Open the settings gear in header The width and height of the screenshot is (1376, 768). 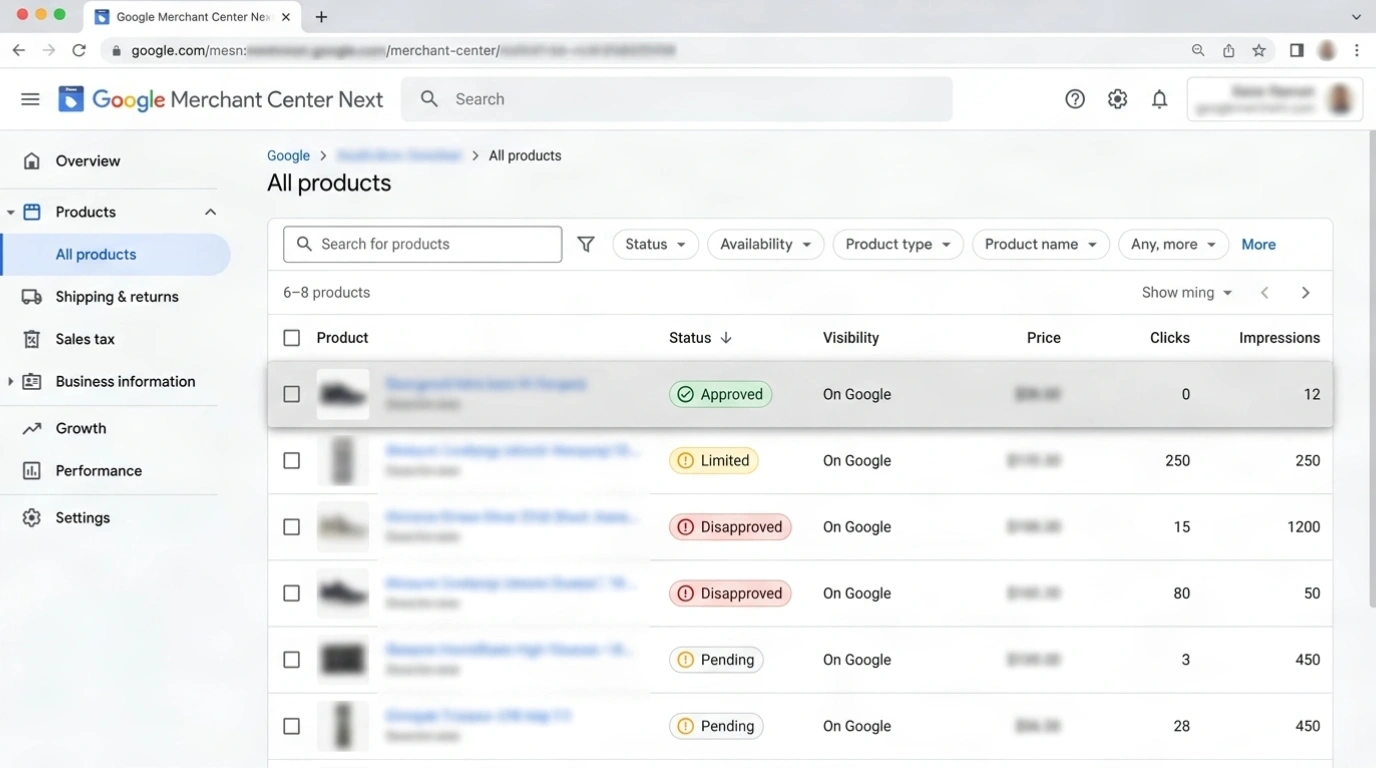(x=1117, y=99)
